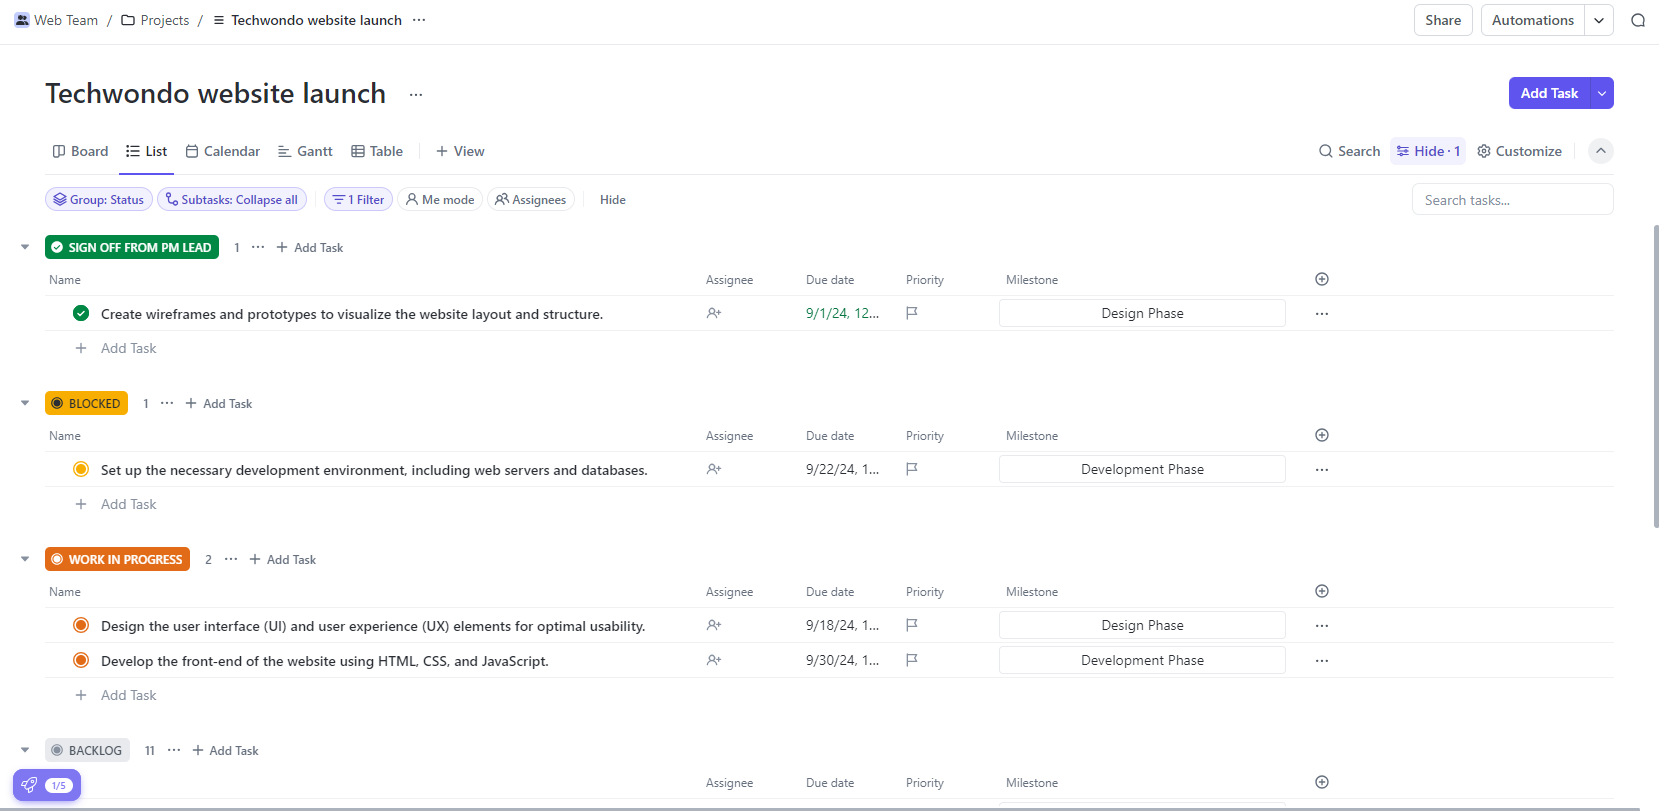Click Search next to Hide in view toolbar
The width and height of the screenshot is (1659, 811).
tap(1349, 151)
